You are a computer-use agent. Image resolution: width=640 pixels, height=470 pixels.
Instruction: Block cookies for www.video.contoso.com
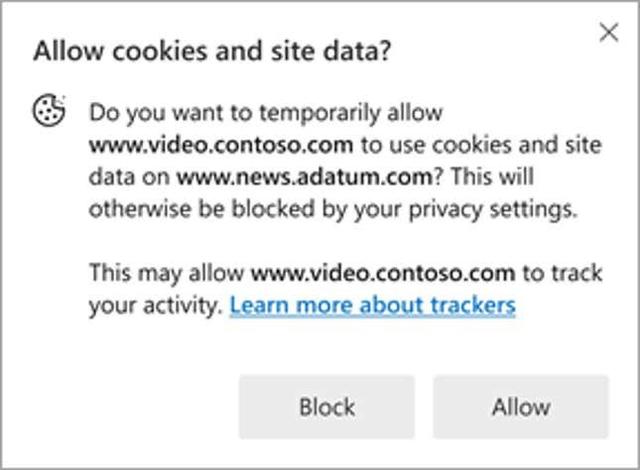point(327,407)
